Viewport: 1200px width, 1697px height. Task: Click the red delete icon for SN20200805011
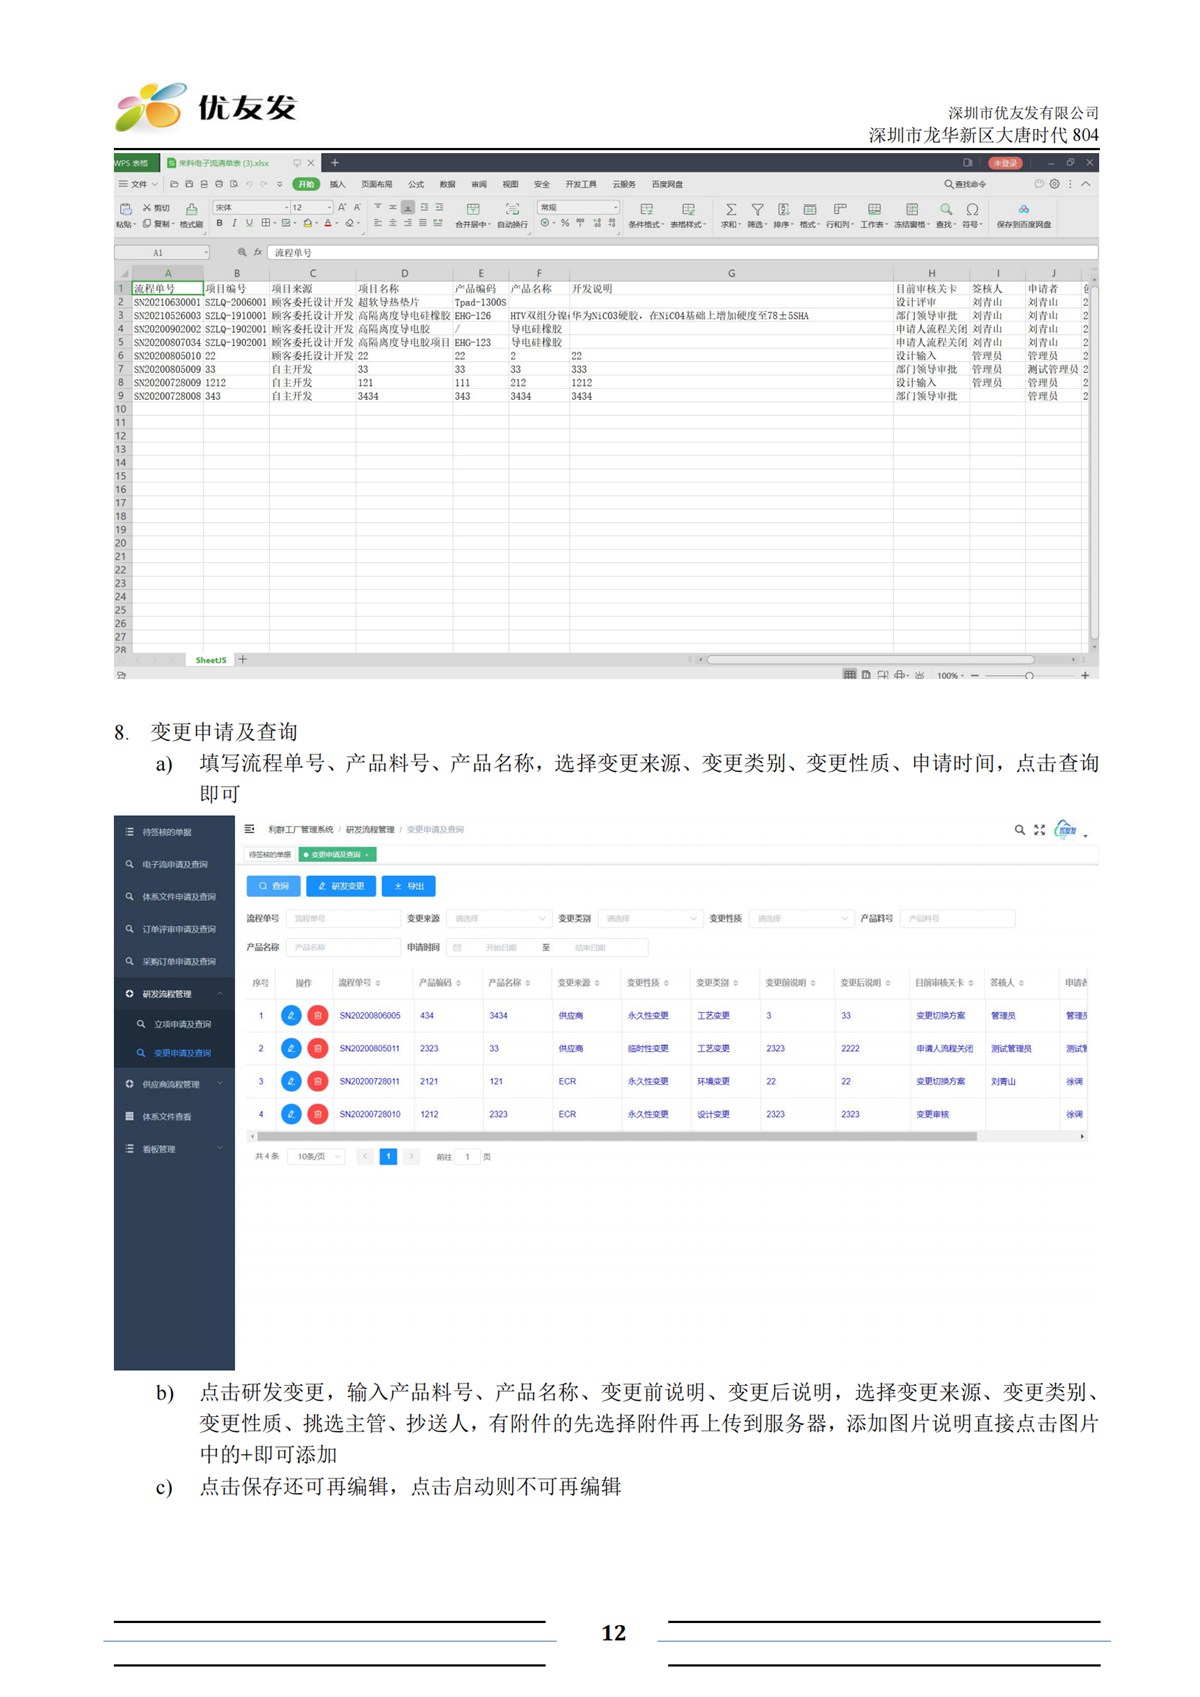[x=317, y=1048]
